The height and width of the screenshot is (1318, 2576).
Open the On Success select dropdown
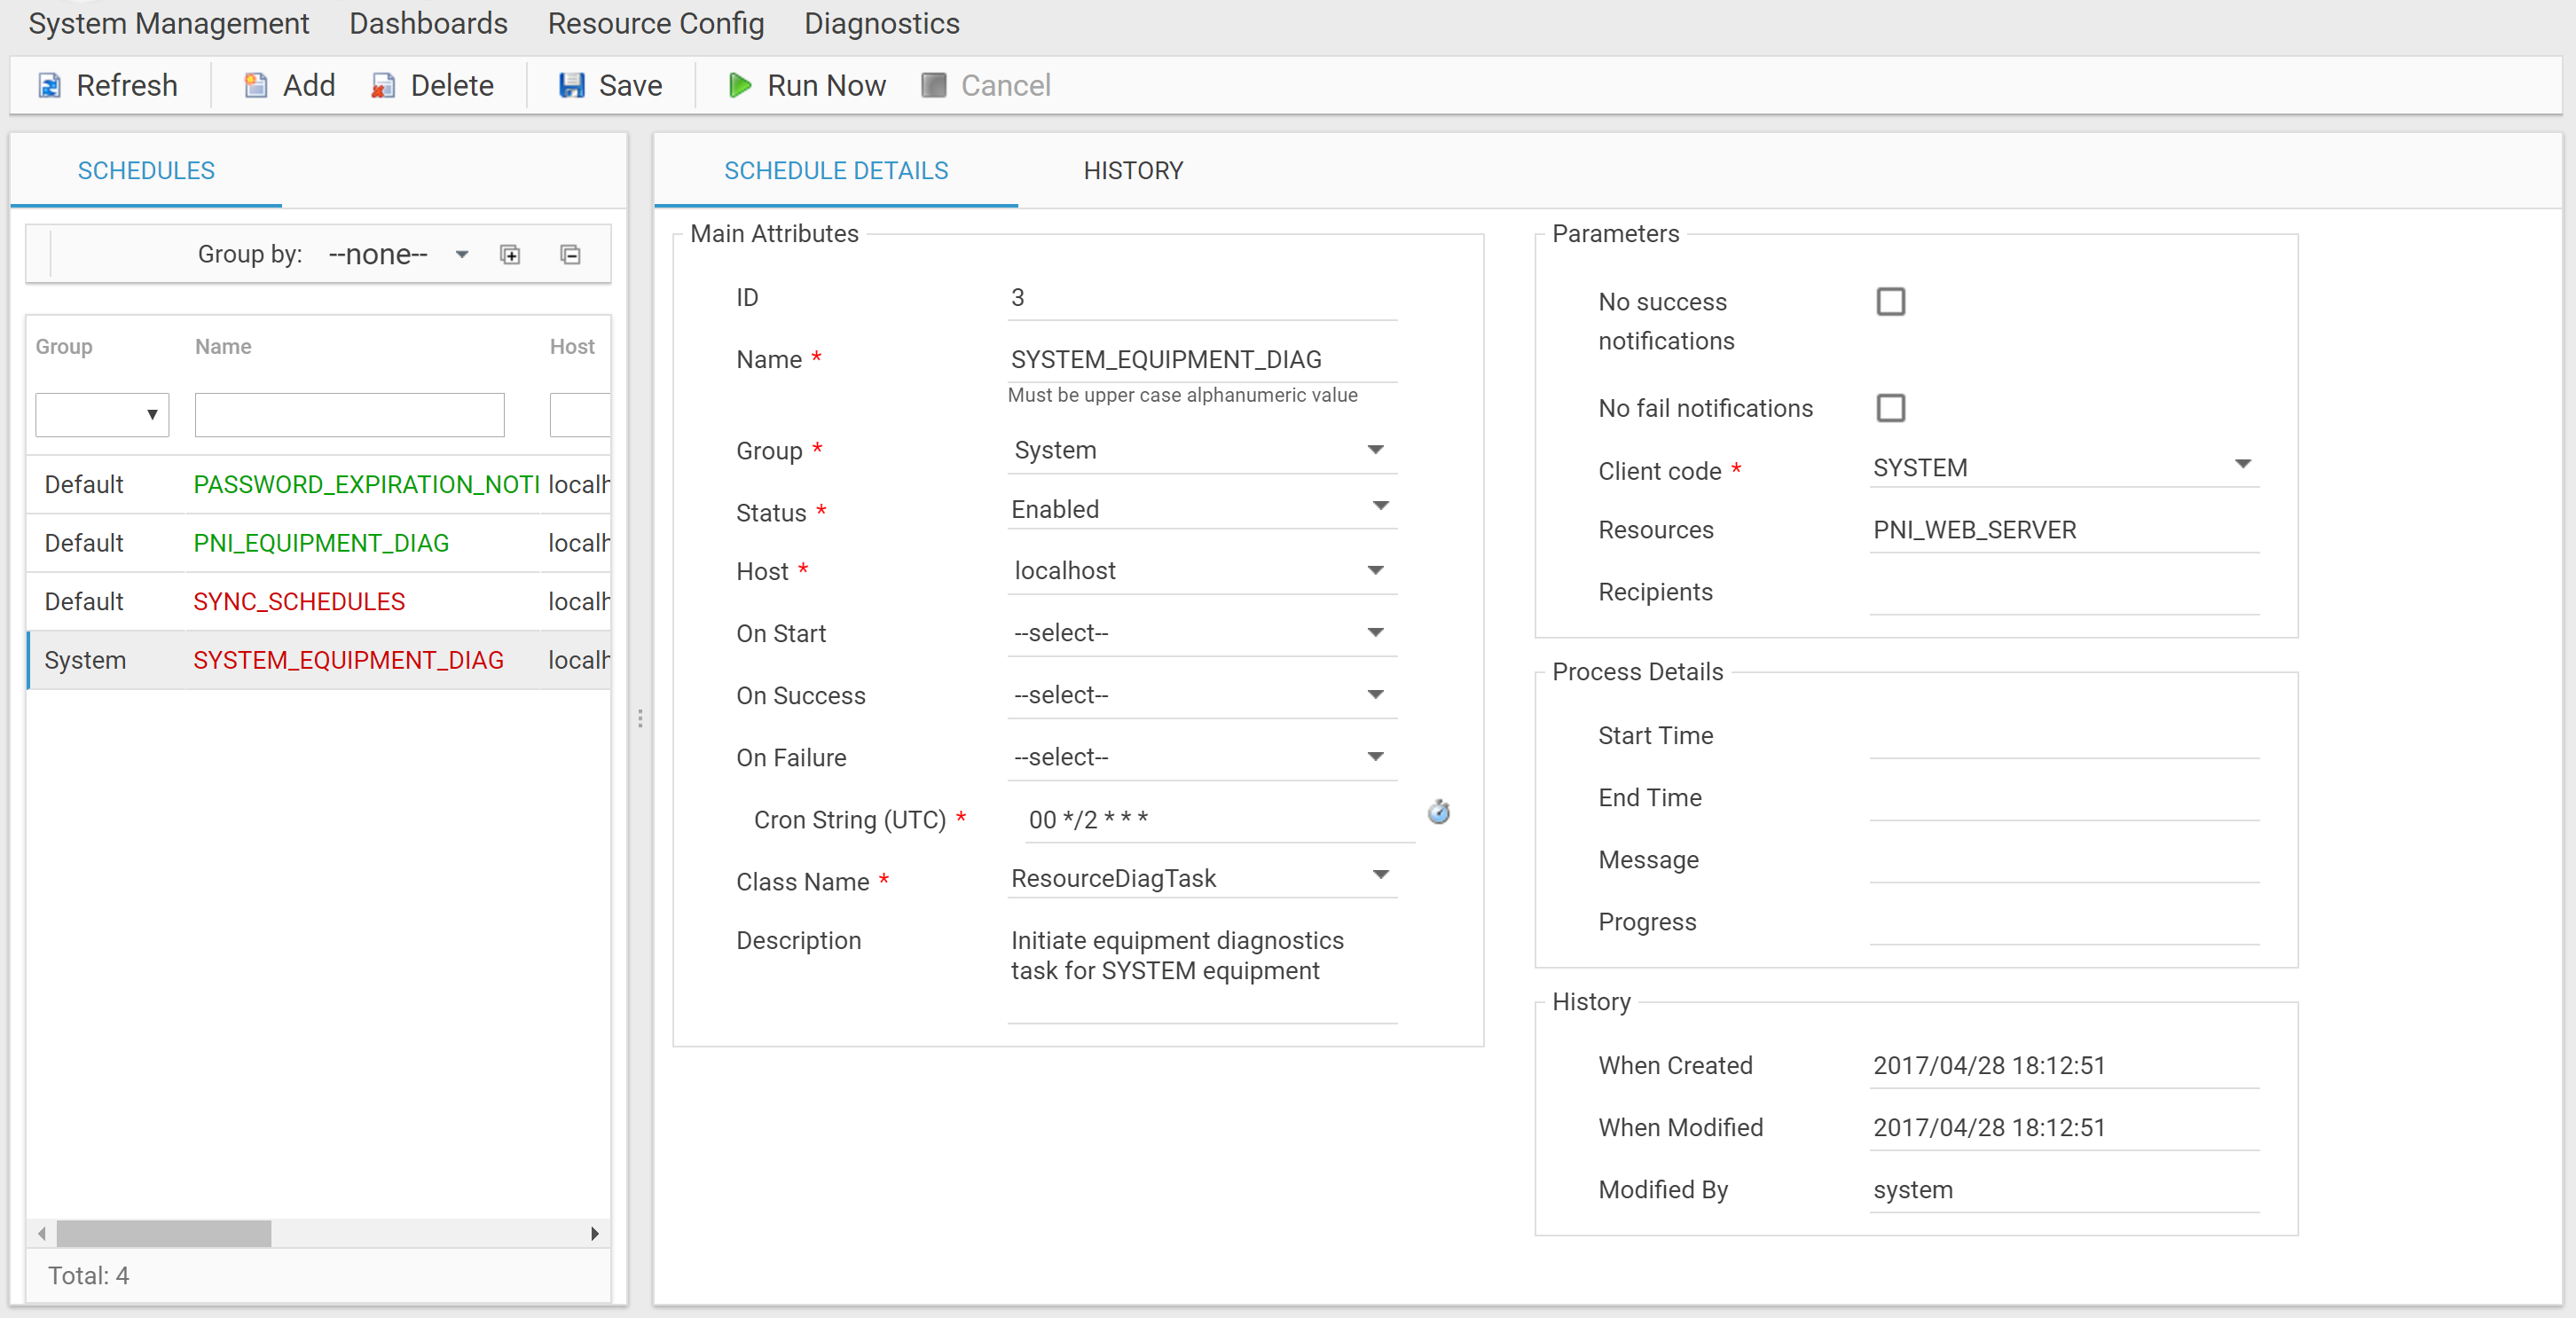pyautogui.click(x=1201, y=695)
